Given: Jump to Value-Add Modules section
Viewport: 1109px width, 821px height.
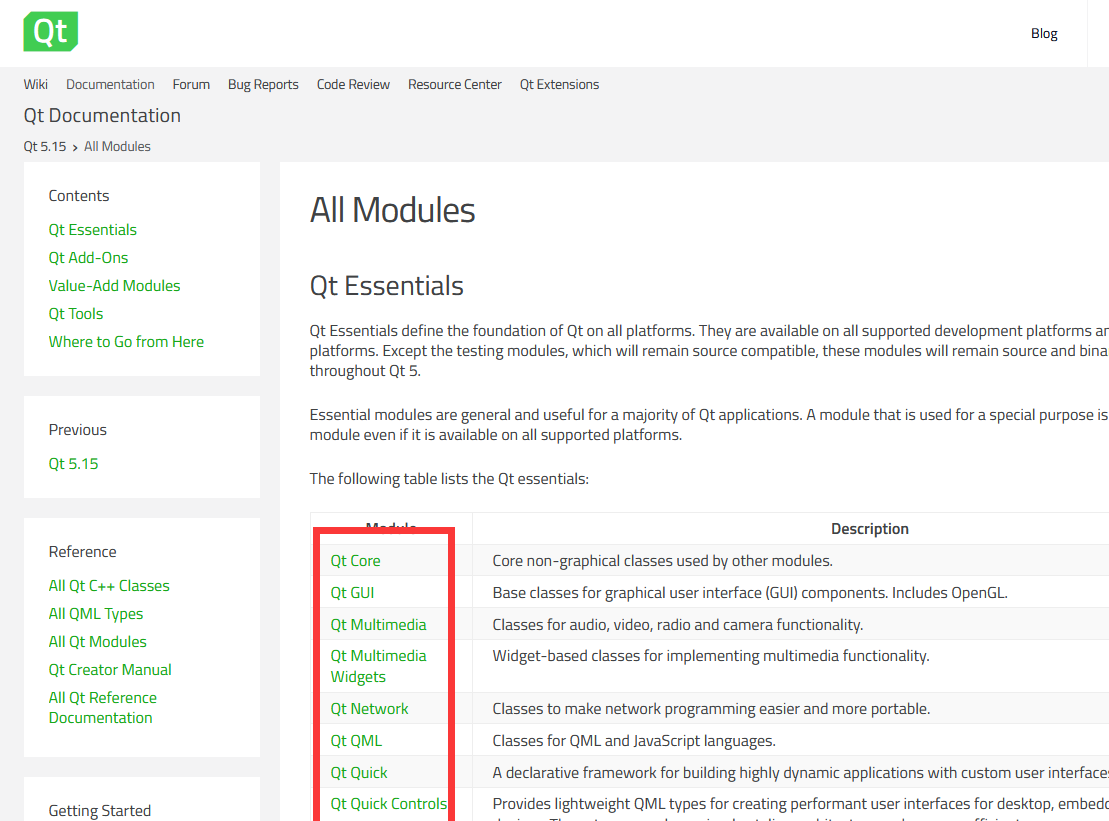Looking at the screenshot, I should click(x=115, y=286).
